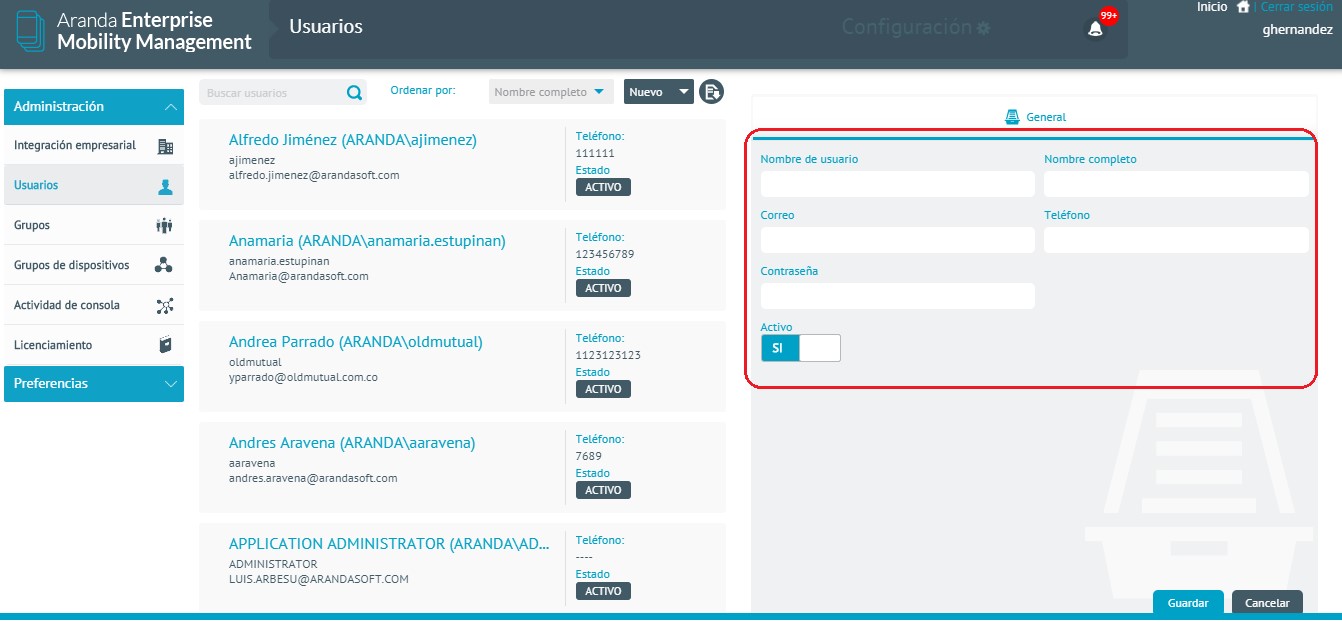Click the Teléfono input field
This screenshot has height=622, width=1342.
tap(1176, 240)
